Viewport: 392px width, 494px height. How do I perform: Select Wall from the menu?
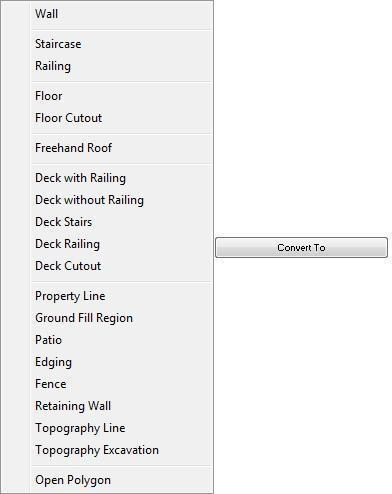click(x=122, y=14)
